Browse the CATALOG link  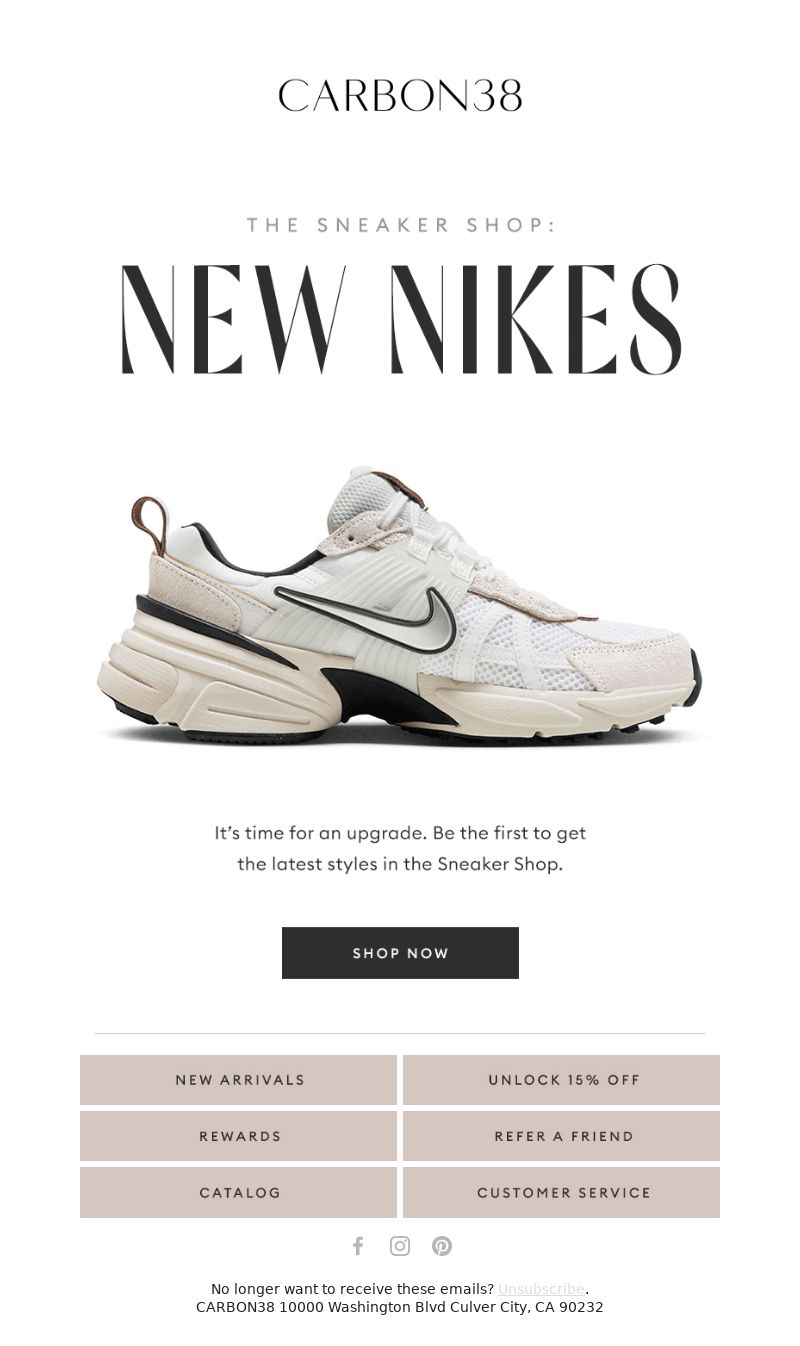coord(238,1192)
